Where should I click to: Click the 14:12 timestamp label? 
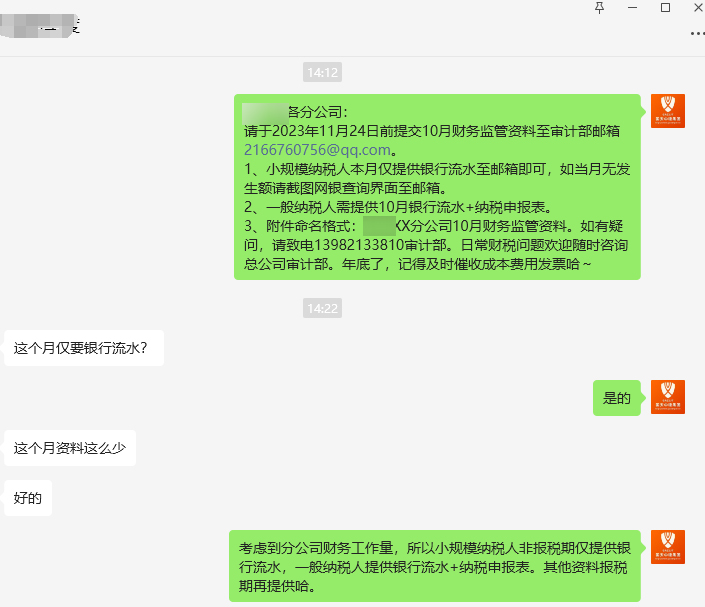pos(322,72)
